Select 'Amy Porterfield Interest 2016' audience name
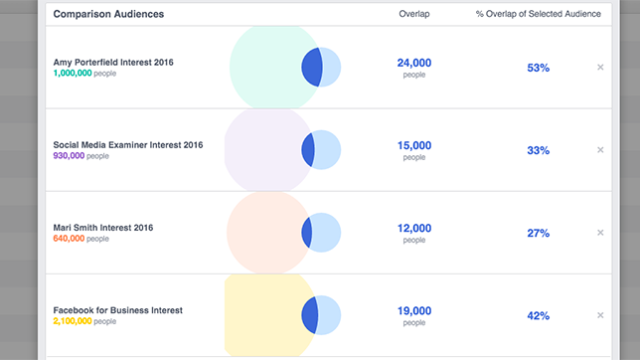 pyautogui.click(x=113, y=62)
